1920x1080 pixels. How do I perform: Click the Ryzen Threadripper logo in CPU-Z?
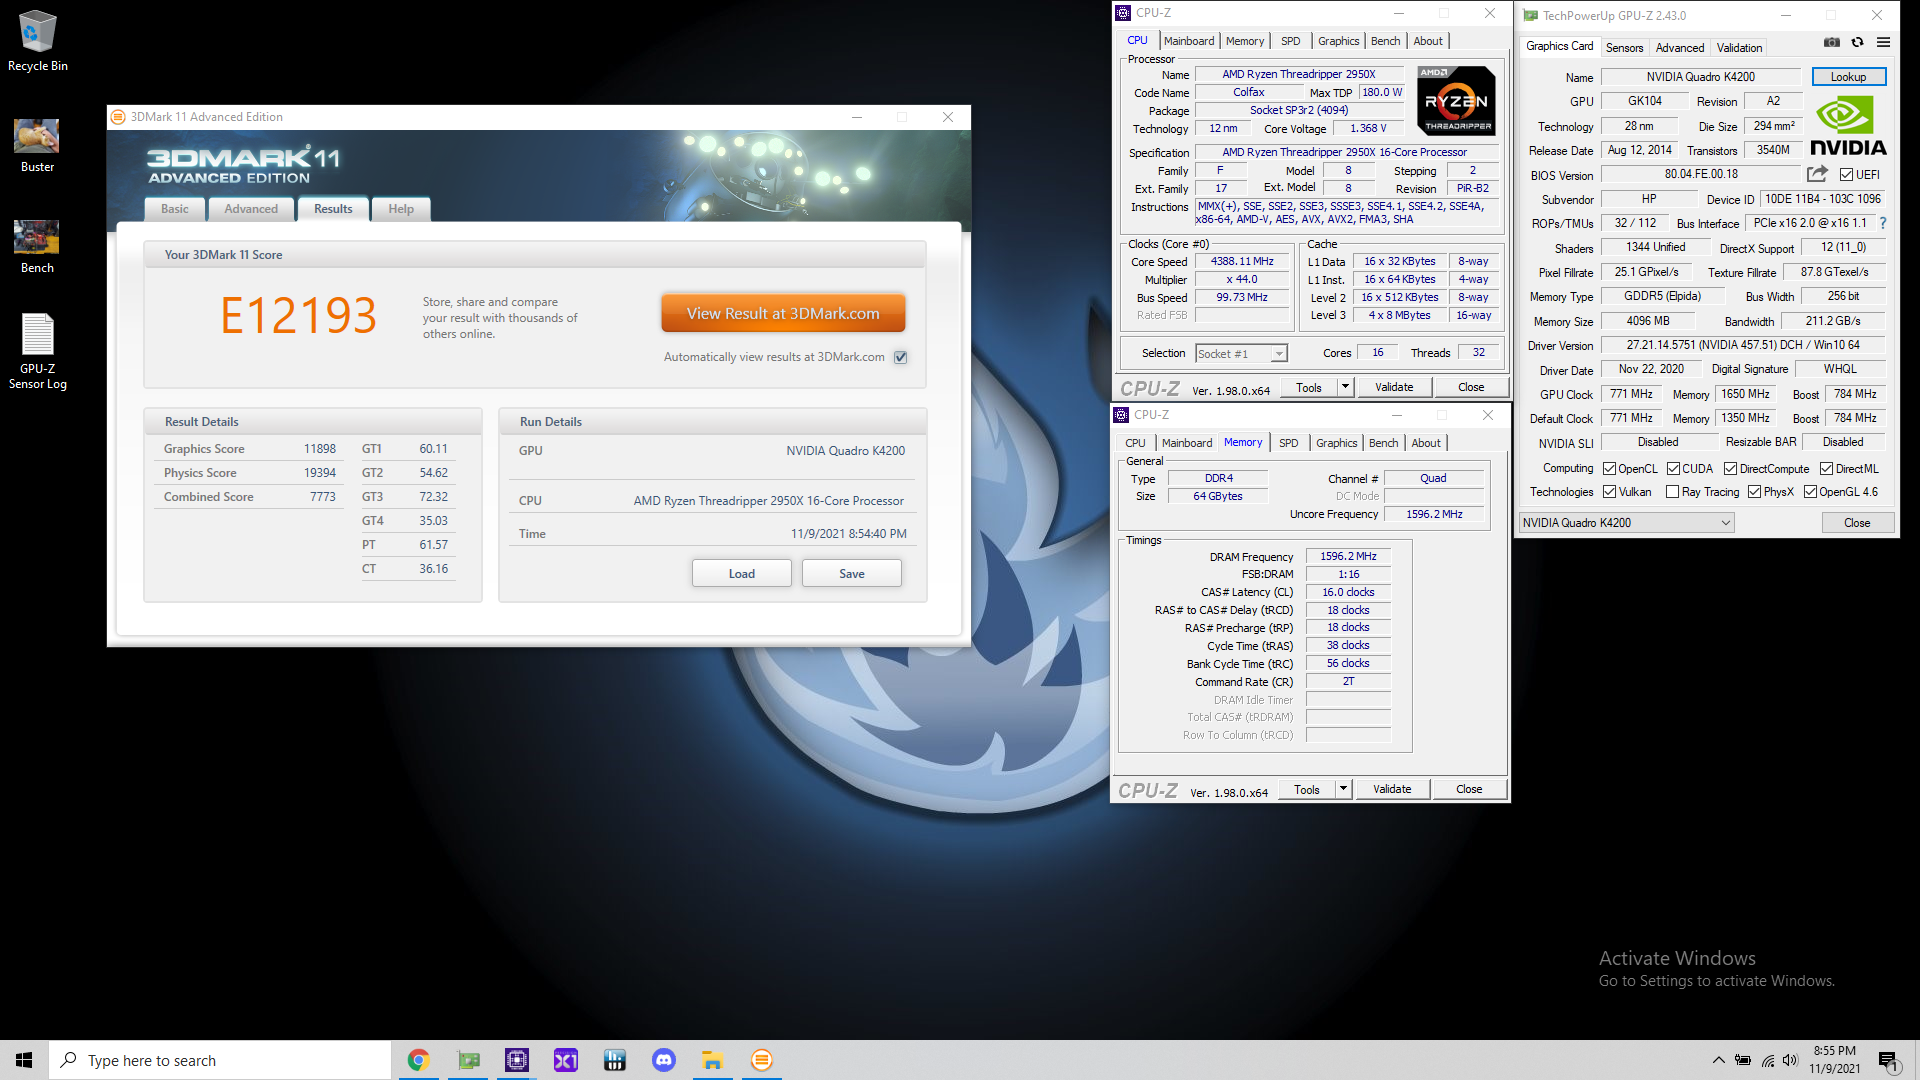[1457, 101]
